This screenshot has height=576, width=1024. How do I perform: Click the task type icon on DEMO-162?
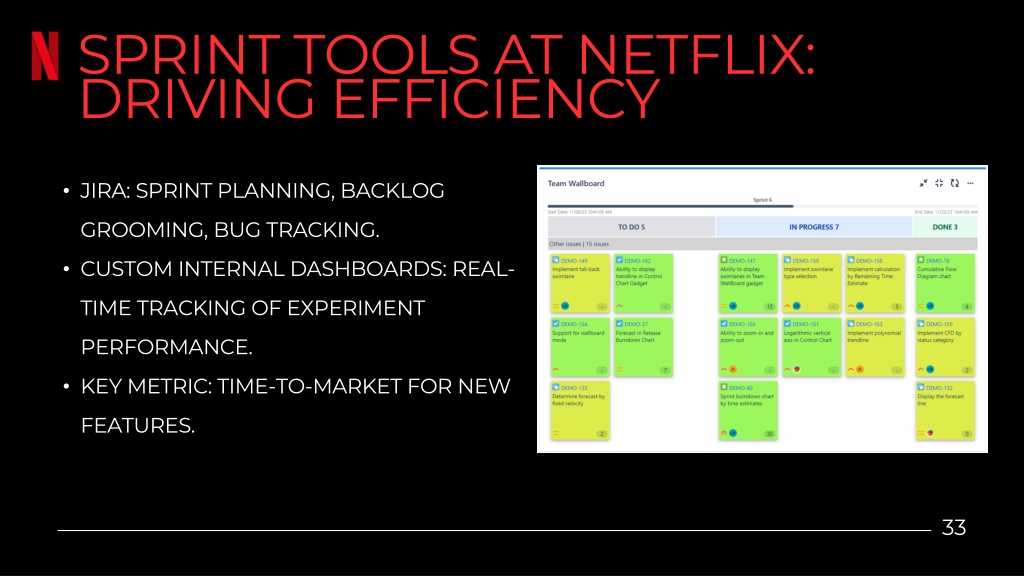click(619, 260)
